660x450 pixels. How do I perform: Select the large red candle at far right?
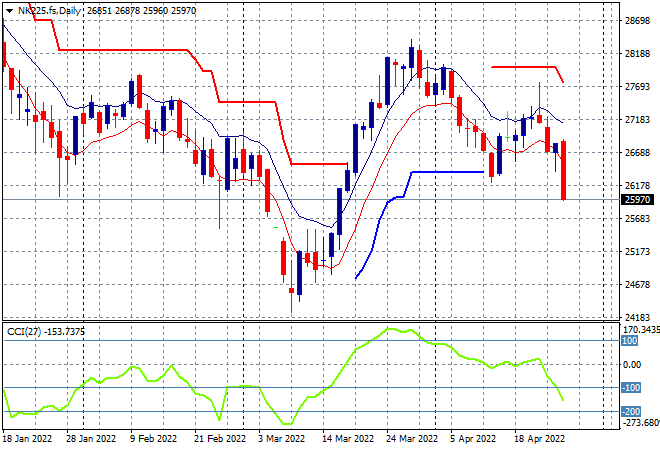(564, 170)
